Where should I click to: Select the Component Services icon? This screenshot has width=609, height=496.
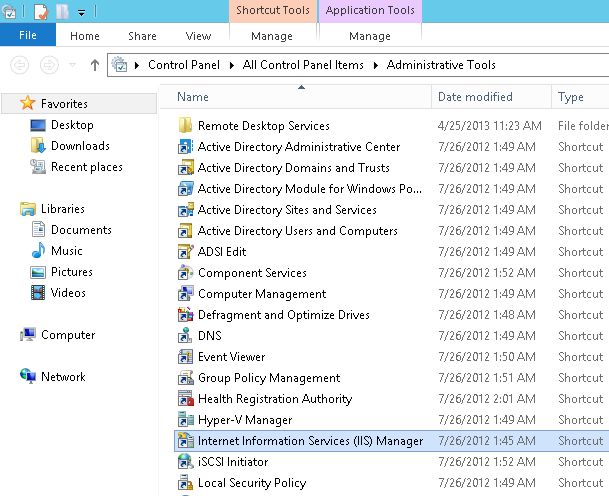click(x=185, y=272)
